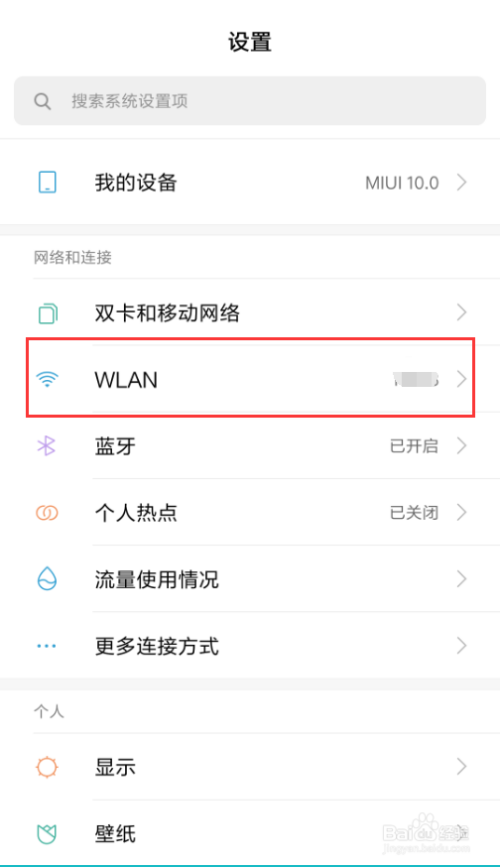500x867 pixels.
Task: Tap the WLAN wifi icon
Action: [47, 379]
